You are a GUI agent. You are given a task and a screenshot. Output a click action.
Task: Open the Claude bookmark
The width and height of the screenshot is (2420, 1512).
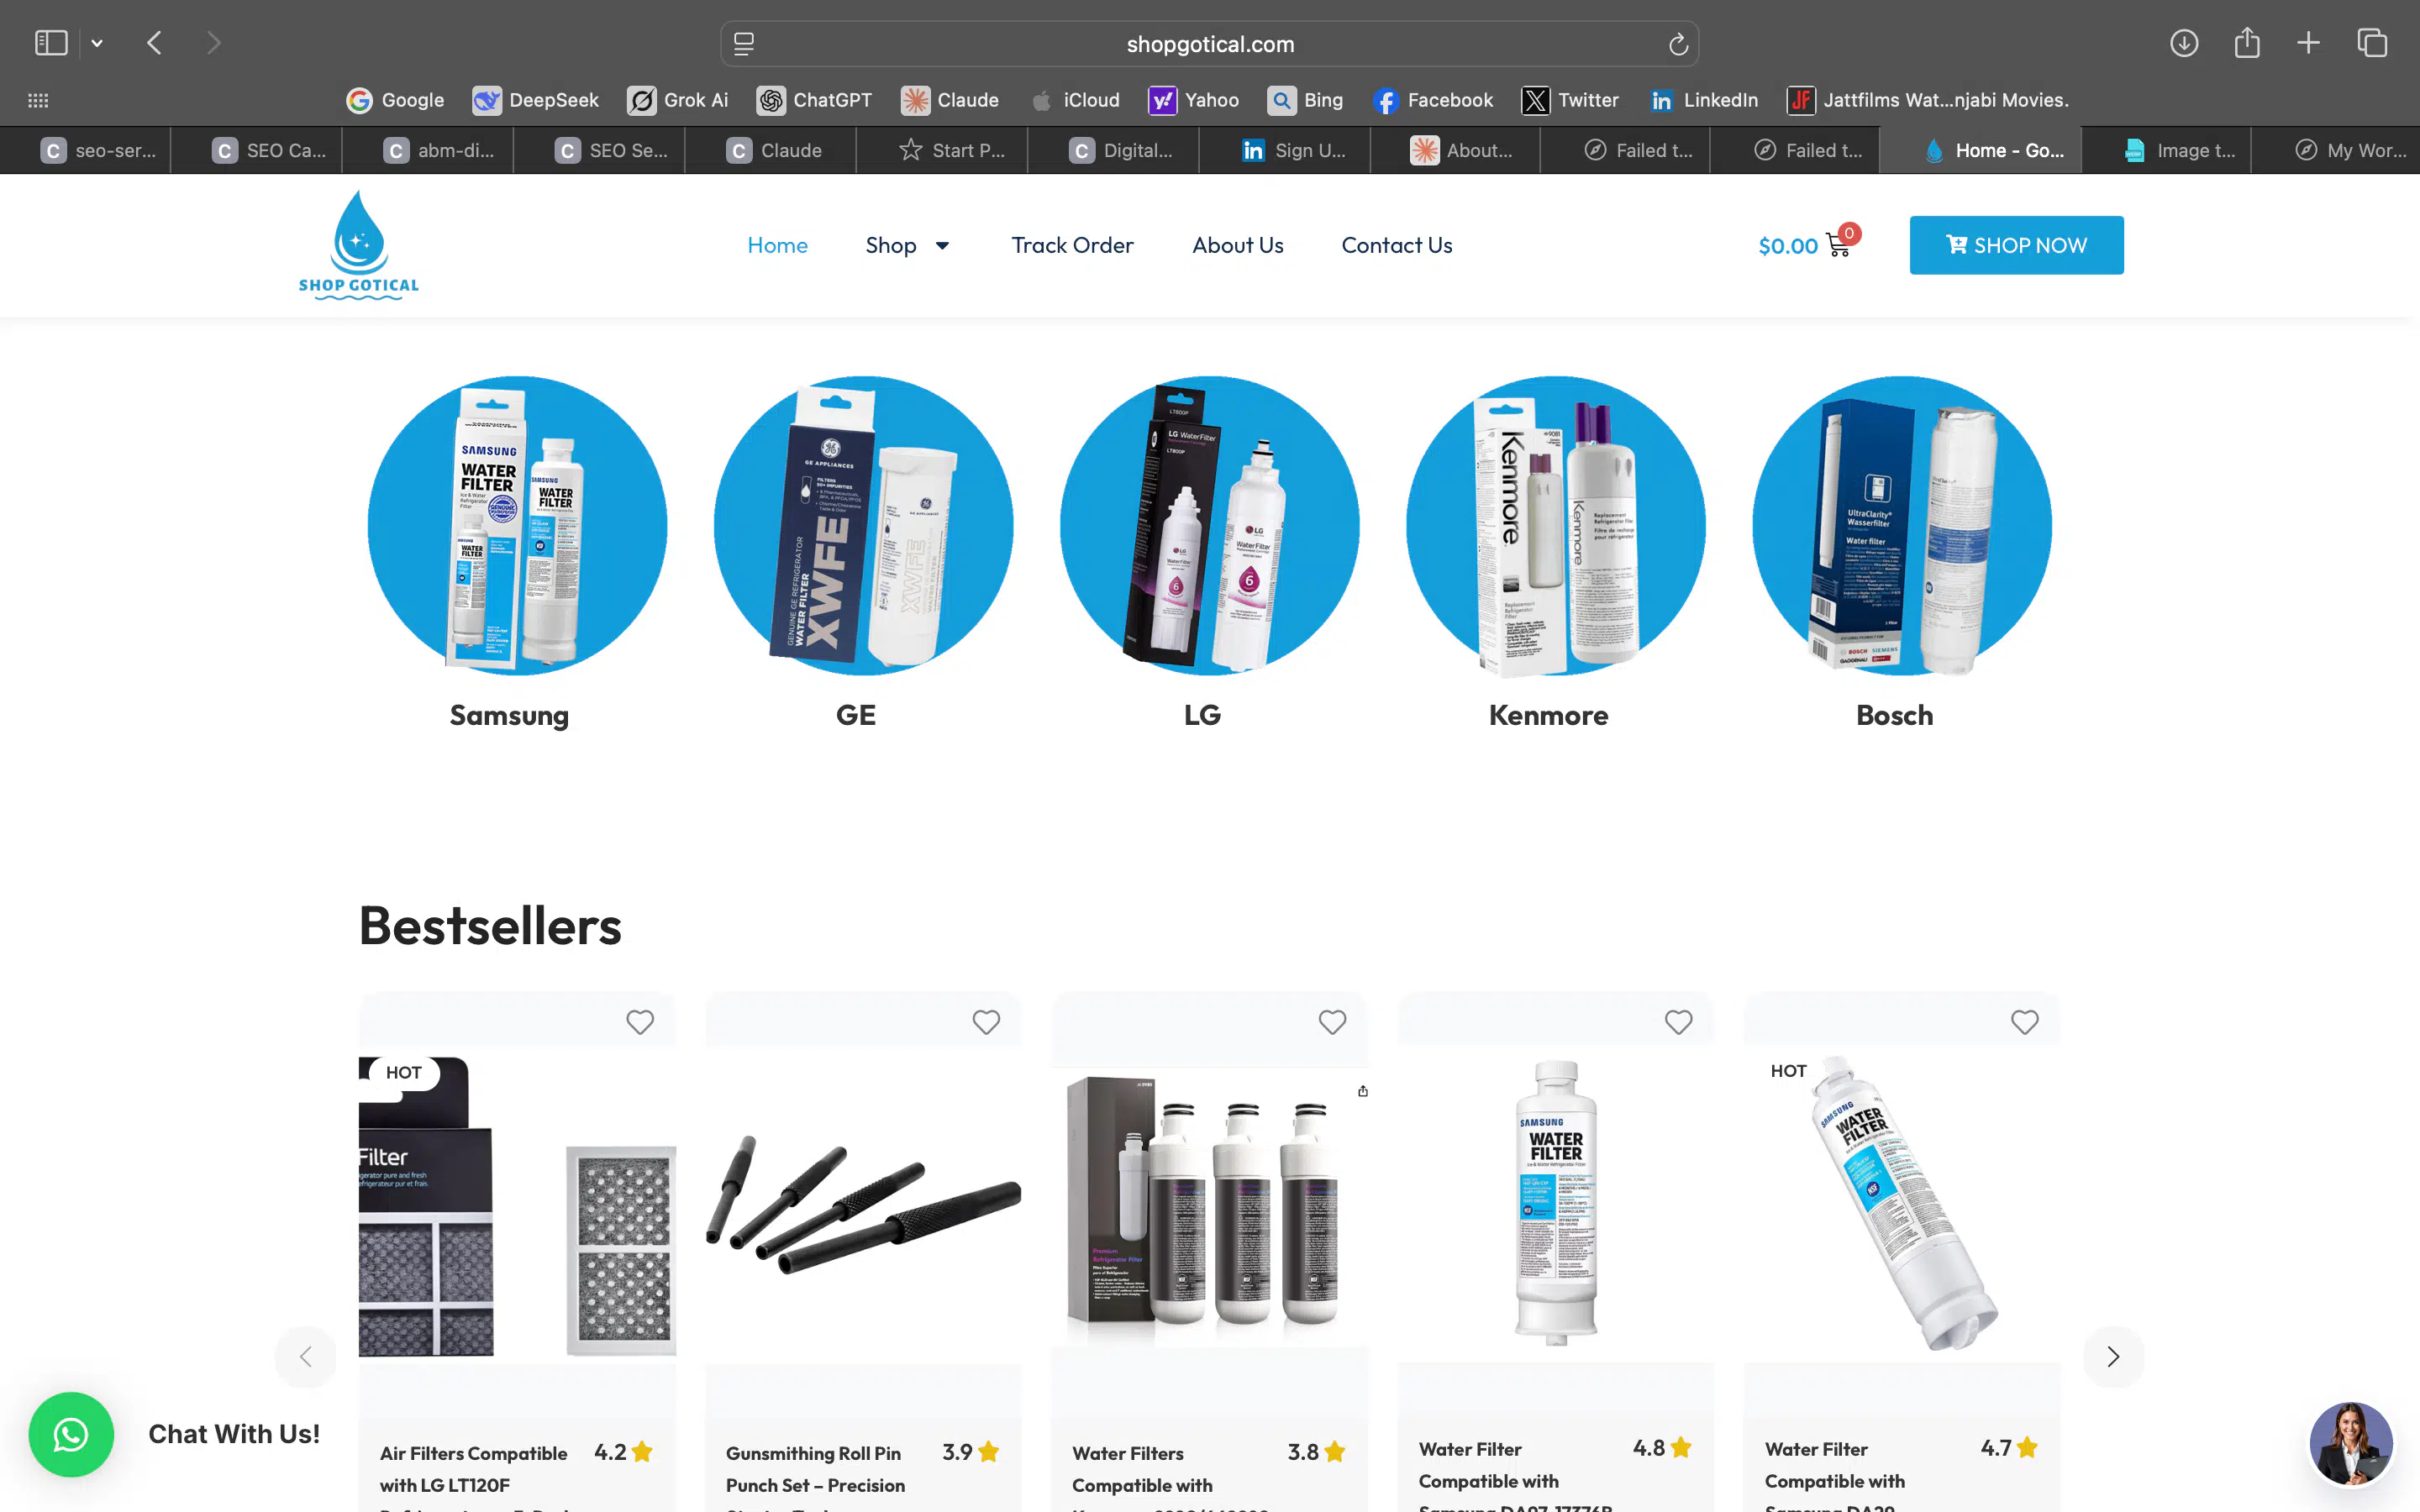949,100
